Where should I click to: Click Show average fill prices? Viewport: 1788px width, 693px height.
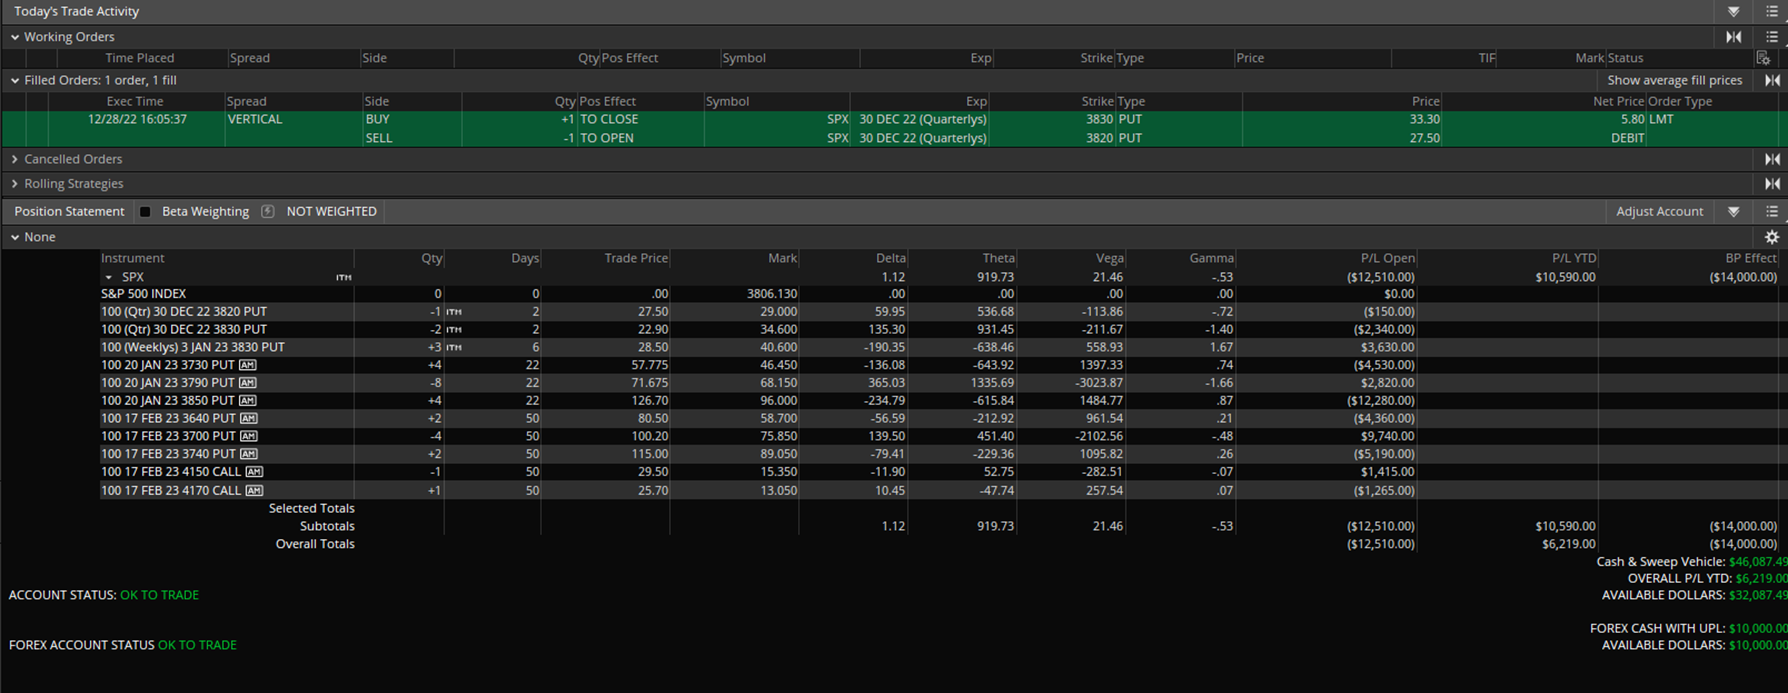tap(1674, 80)
